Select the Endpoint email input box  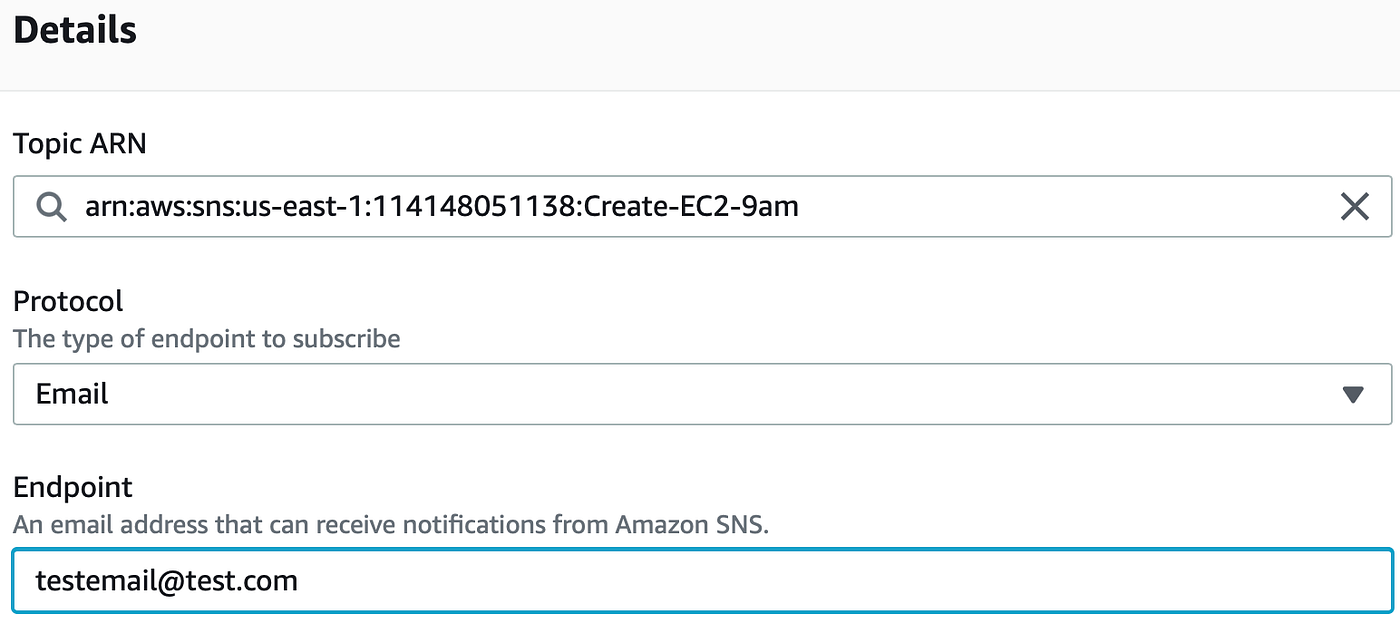(600, 580)
